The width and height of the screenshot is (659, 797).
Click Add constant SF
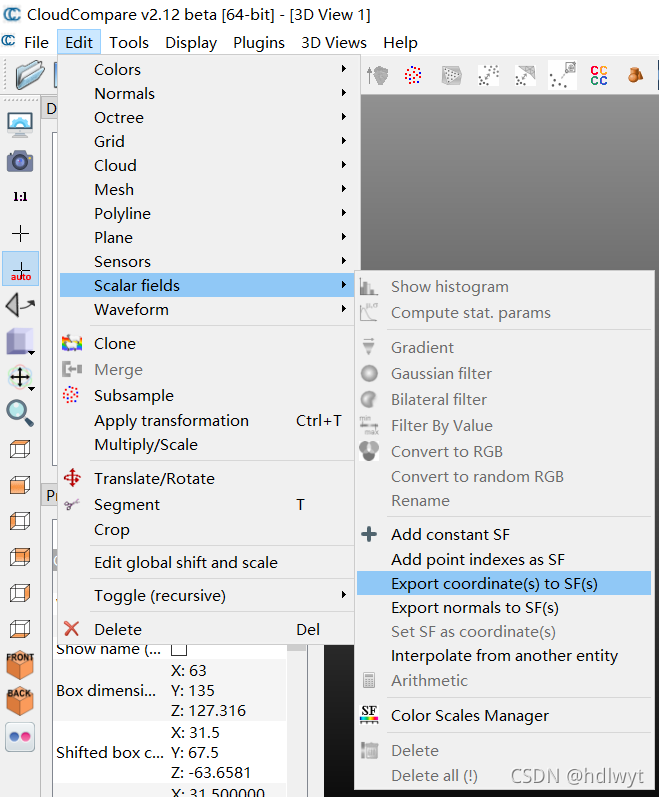pyautogui.click(x=504, y=534)
